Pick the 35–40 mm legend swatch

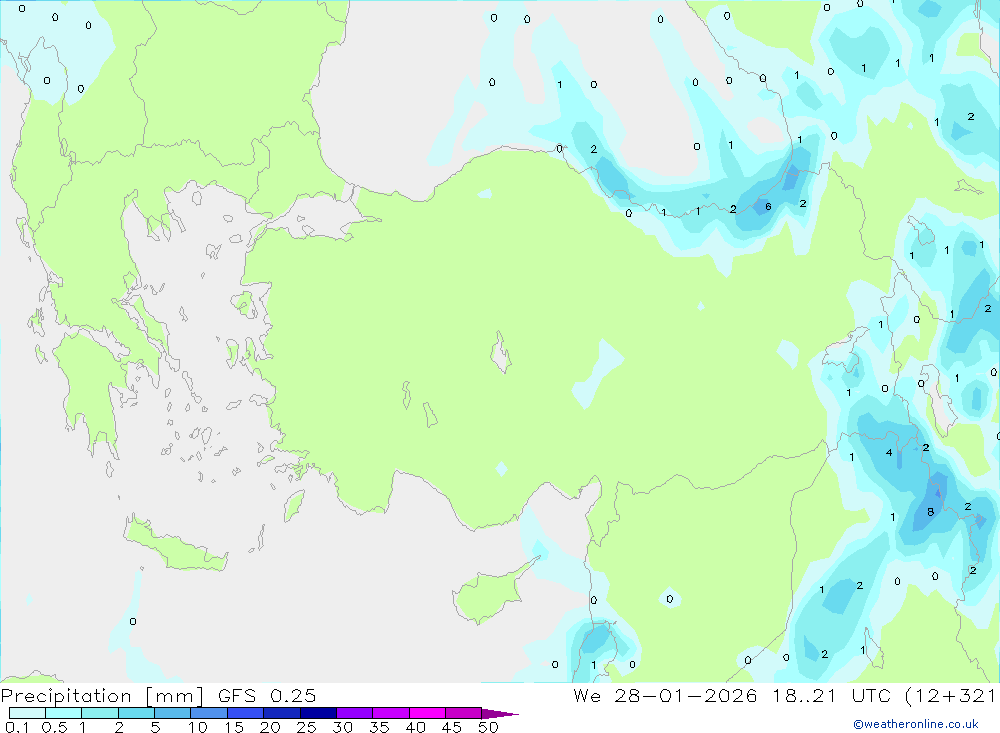point(390,713)
